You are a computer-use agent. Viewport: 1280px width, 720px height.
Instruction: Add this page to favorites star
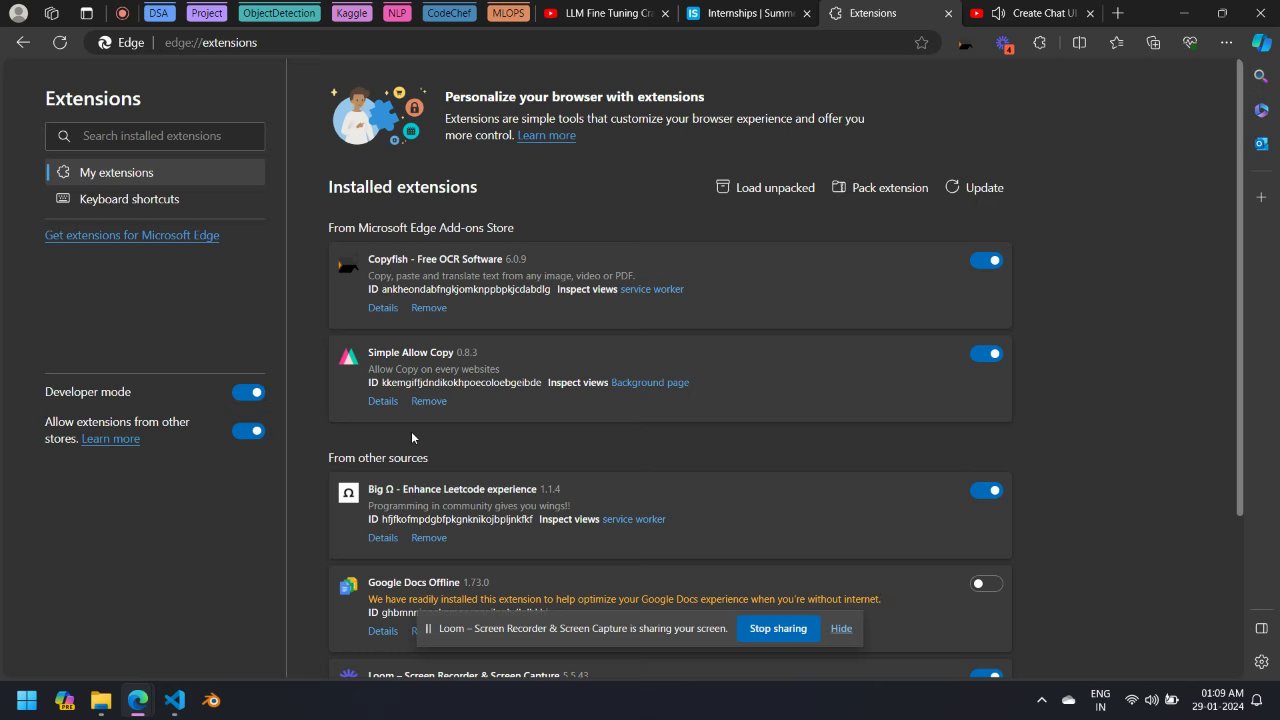tap(921, 42)
